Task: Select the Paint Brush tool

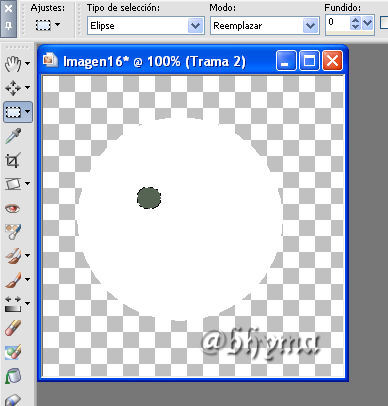Action: pyautogui.click(x=13, y=280)
